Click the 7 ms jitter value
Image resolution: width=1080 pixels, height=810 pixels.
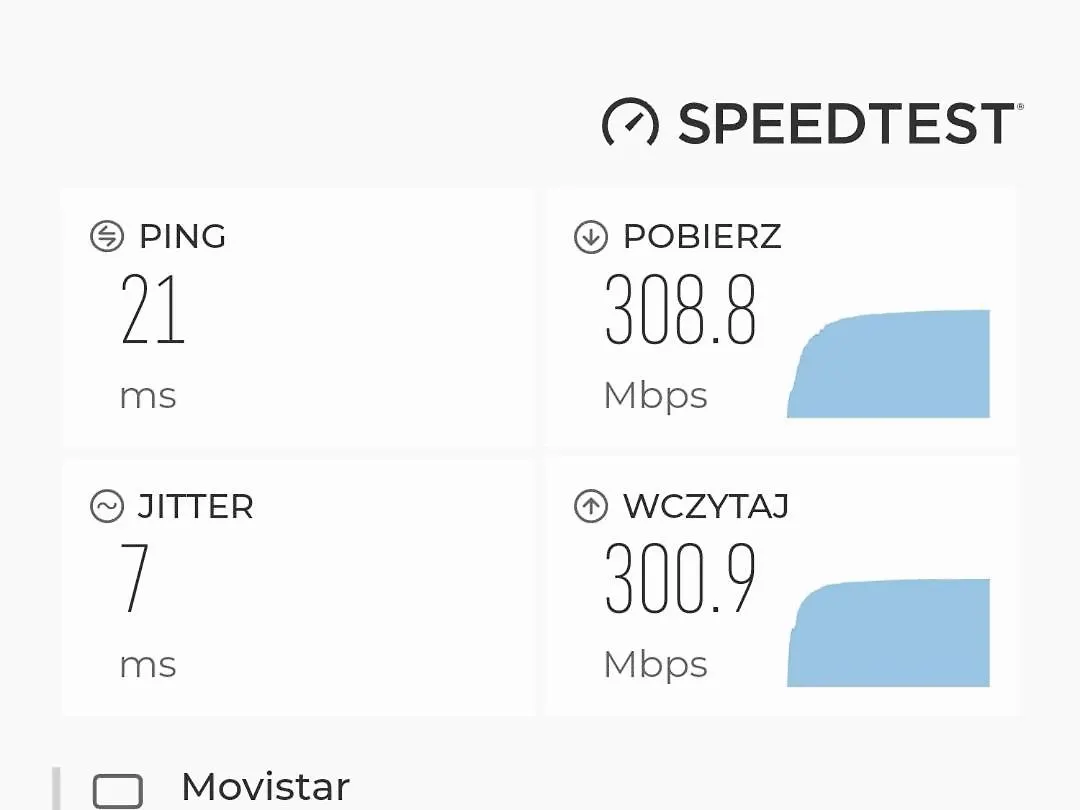click(134, 577)
